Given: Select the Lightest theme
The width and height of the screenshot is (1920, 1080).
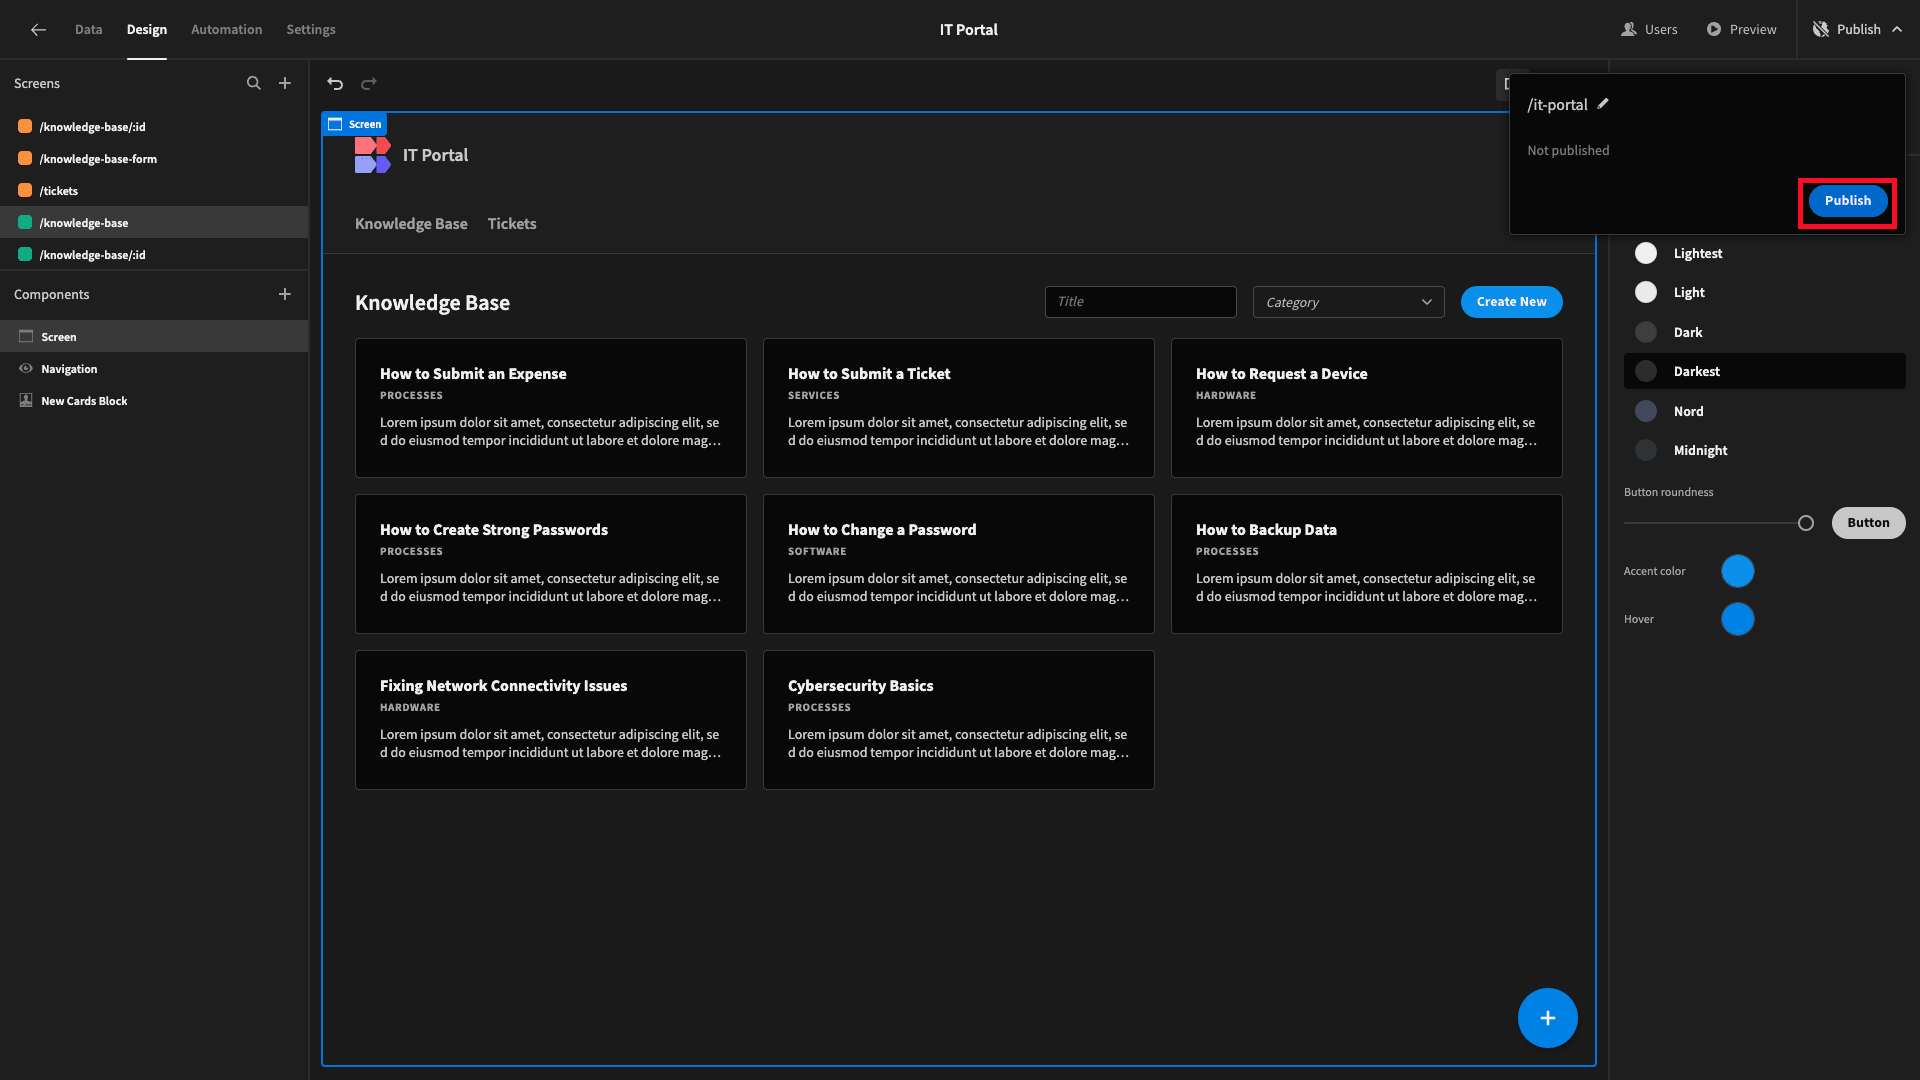Looking at the screenshot, I should (x=1764, y=253).
